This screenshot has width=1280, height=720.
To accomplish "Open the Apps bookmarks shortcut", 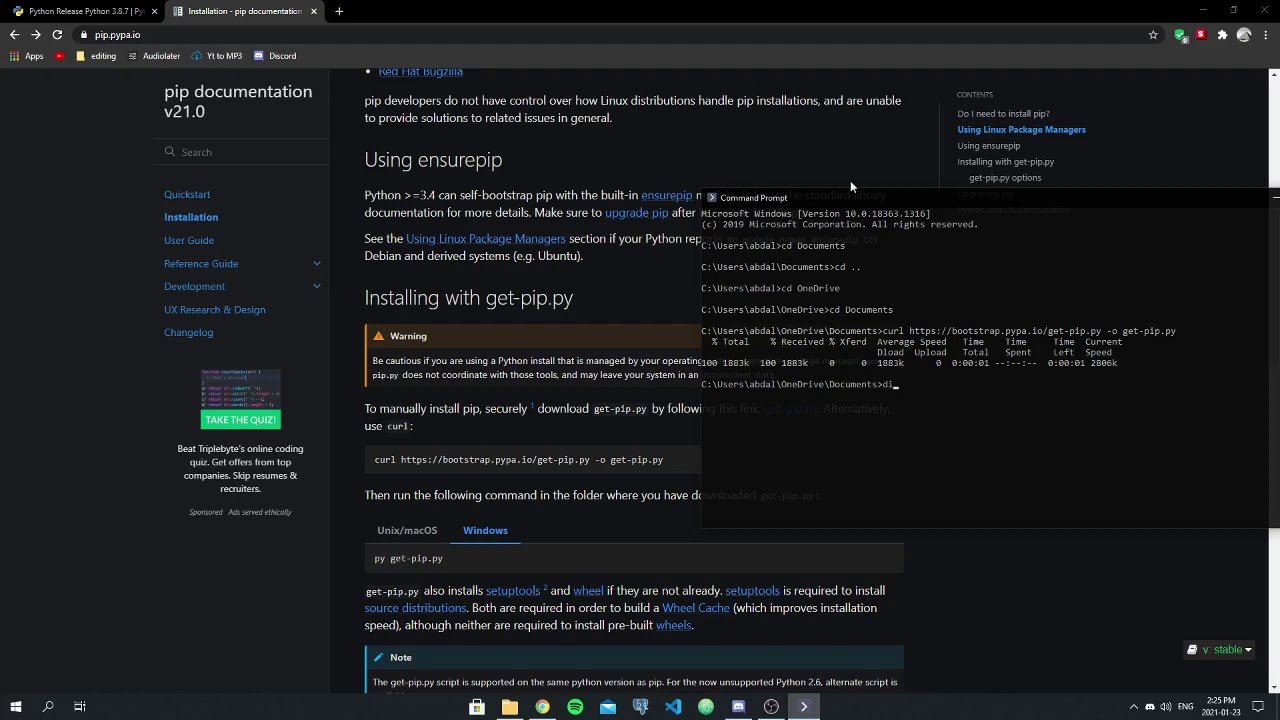I will (x=27, y=56).
